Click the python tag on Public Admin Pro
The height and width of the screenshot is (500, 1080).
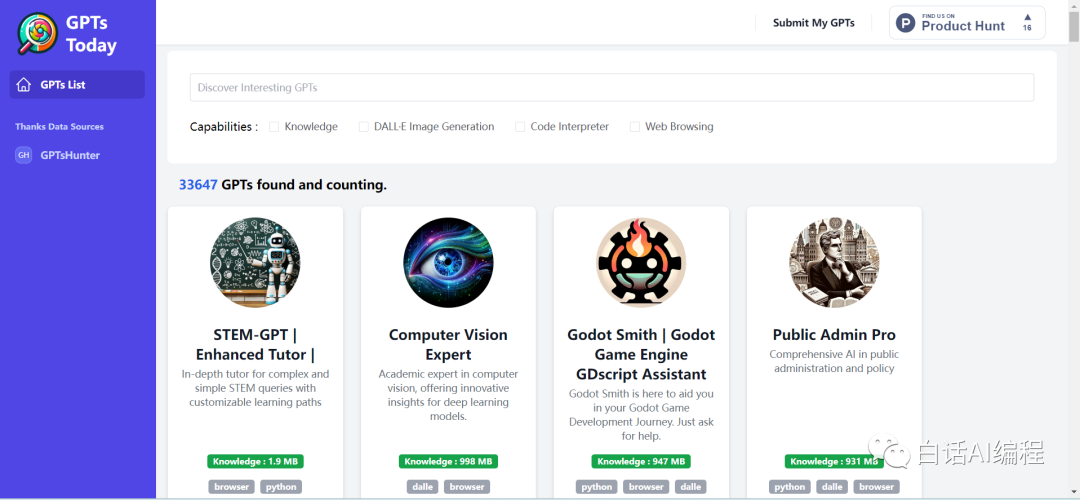790,487
